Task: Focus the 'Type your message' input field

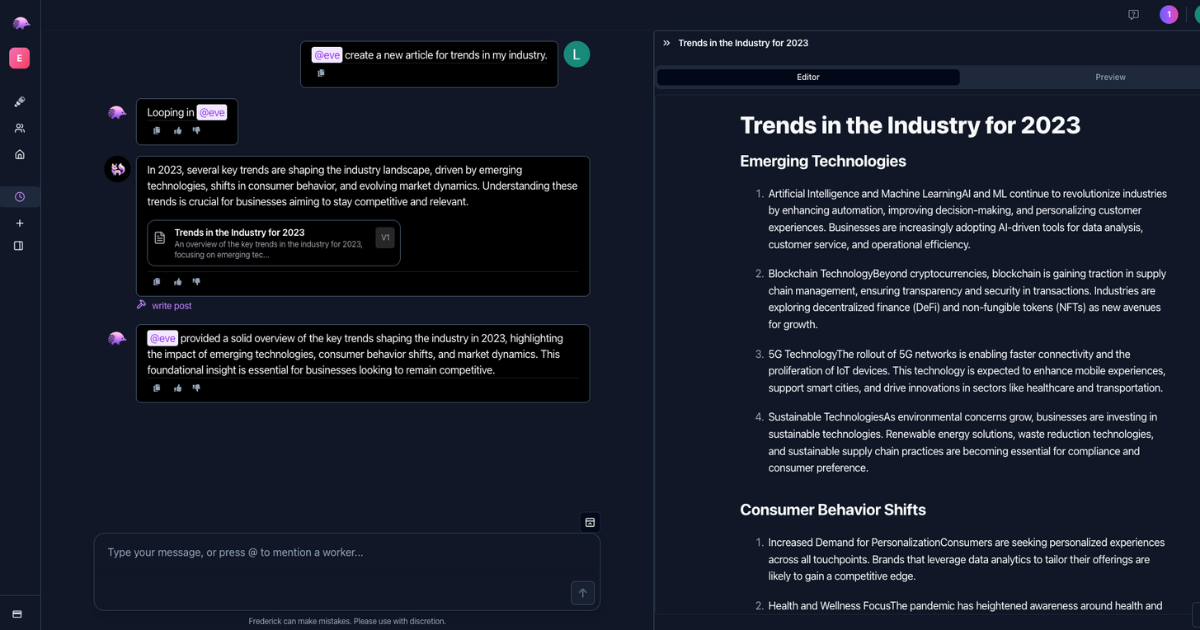Action: (x=347, y=571)
